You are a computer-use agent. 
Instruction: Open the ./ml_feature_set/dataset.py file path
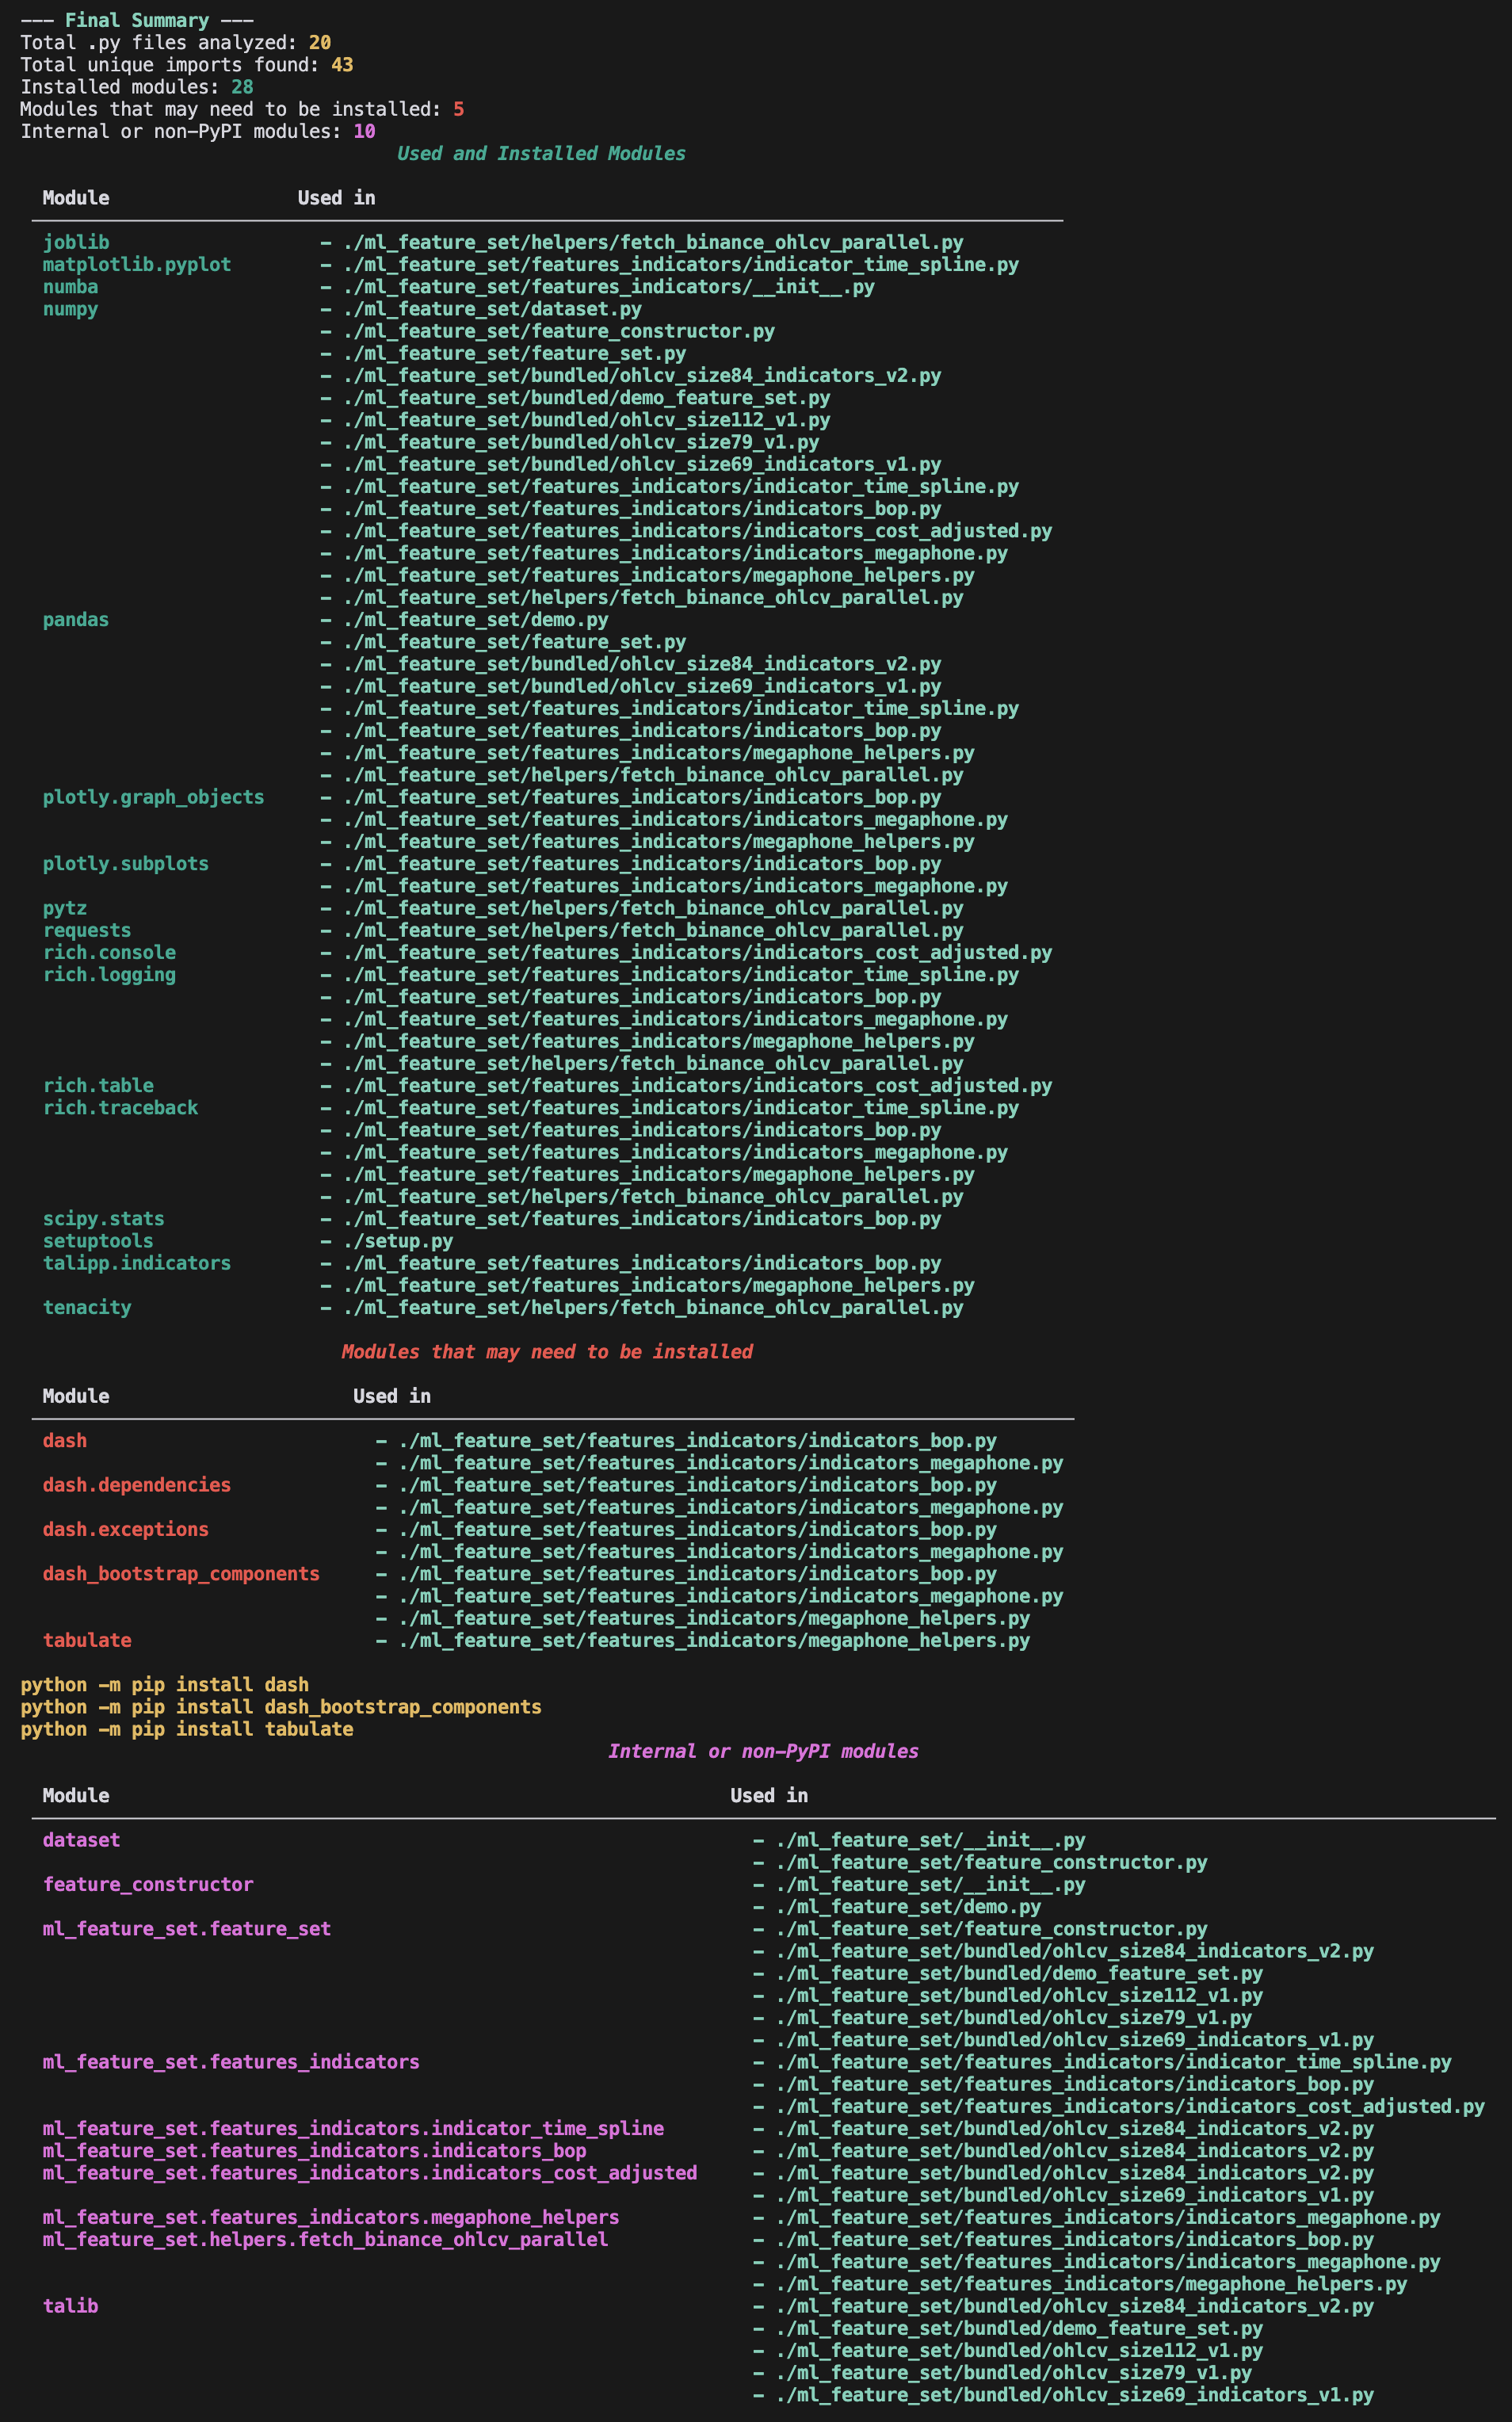[x=491, y=309]
